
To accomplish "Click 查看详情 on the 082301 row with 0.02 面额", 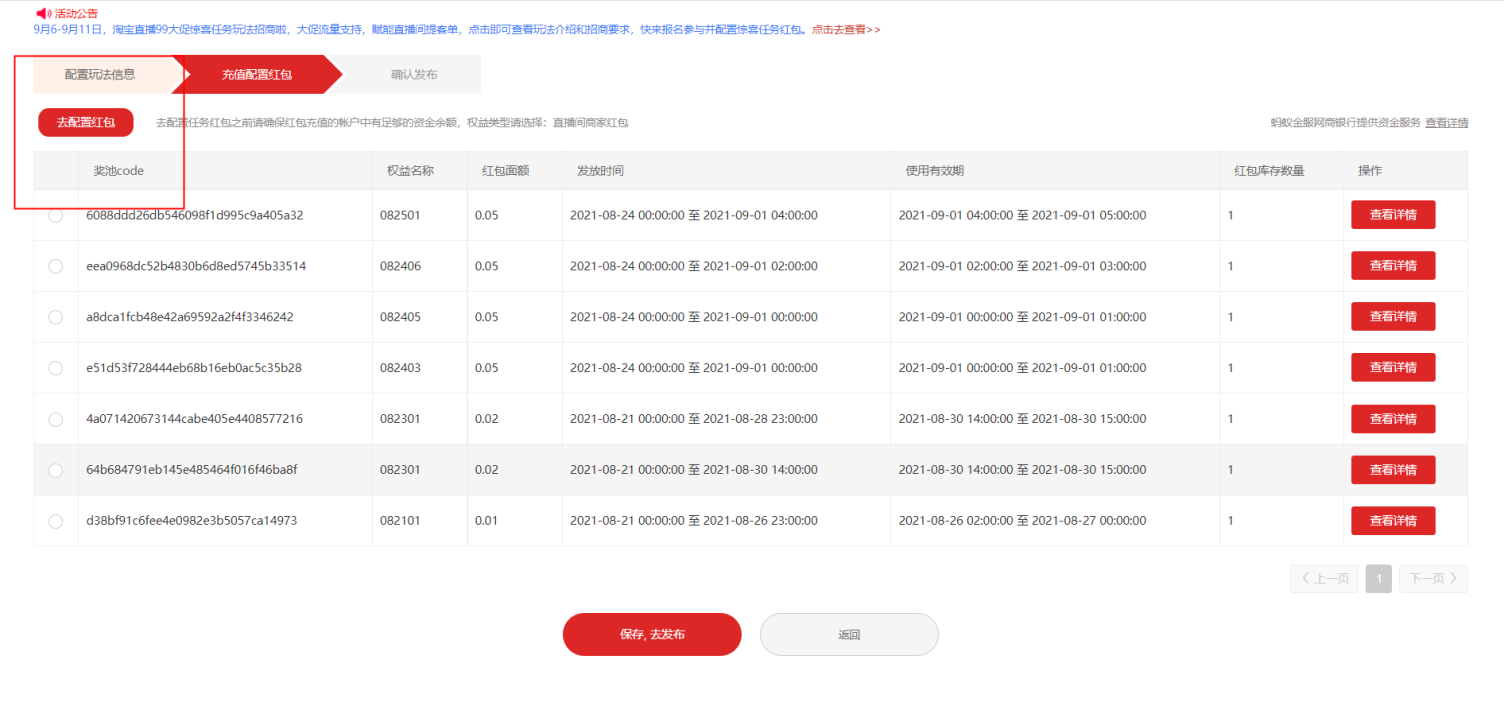I will (1393, 419).
